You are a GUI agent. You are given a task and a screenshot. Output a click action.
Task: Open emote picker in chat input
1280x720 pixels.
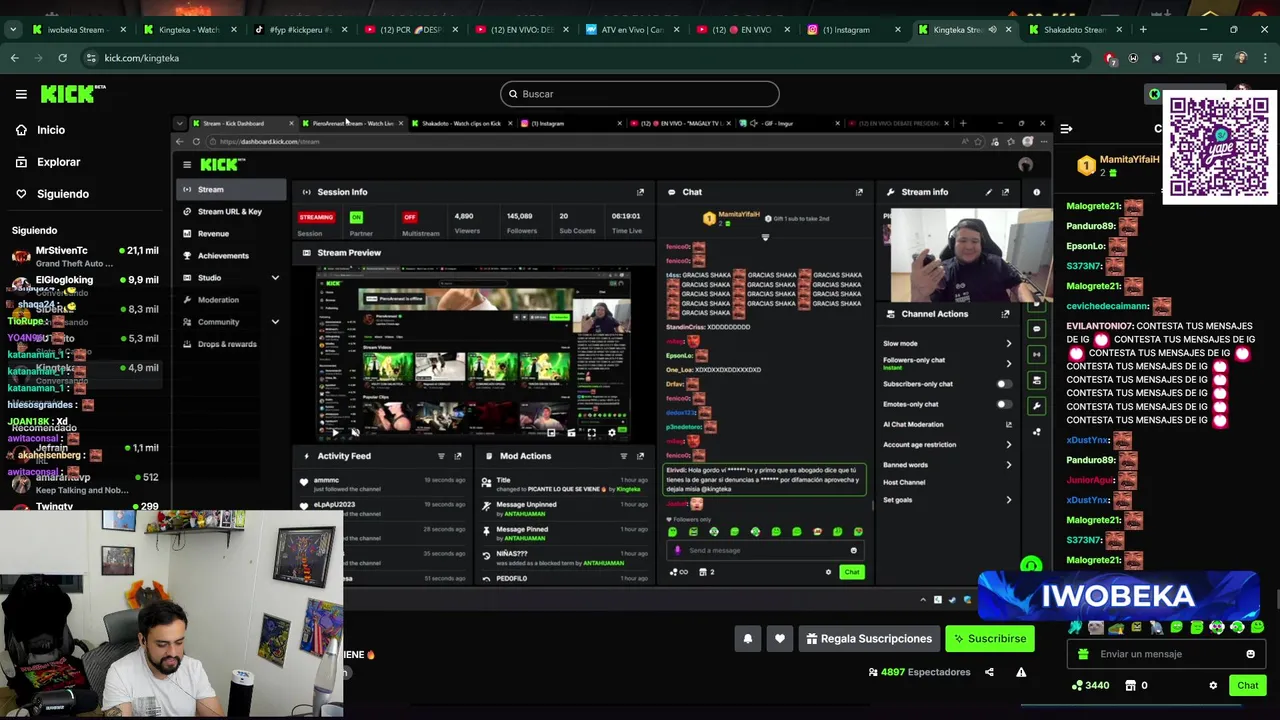[1250, 654]
